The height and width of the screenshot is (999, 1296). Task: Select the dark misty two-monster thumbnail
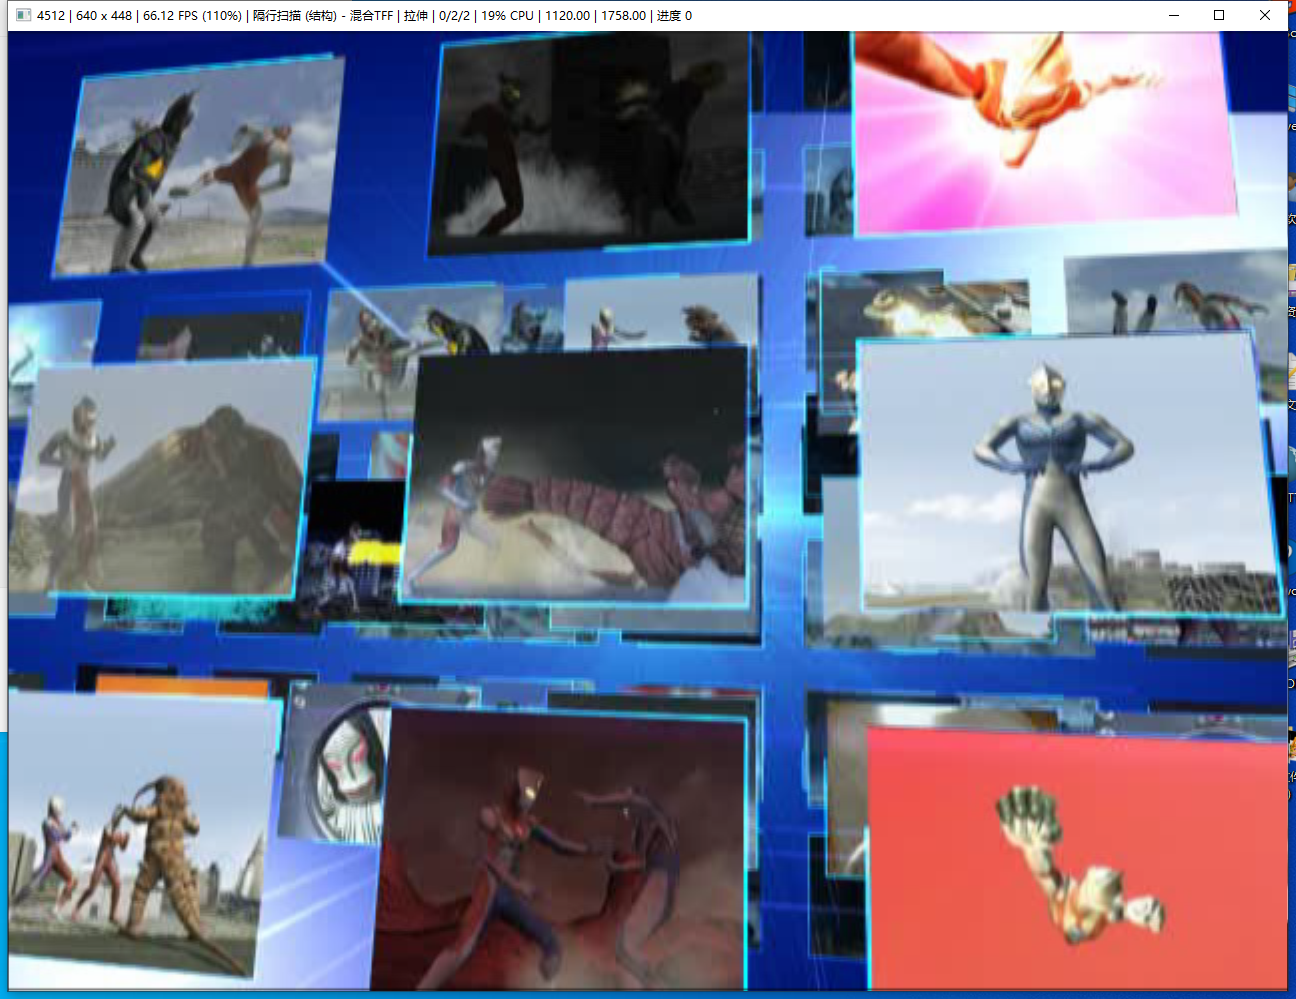tap(590, 142)
